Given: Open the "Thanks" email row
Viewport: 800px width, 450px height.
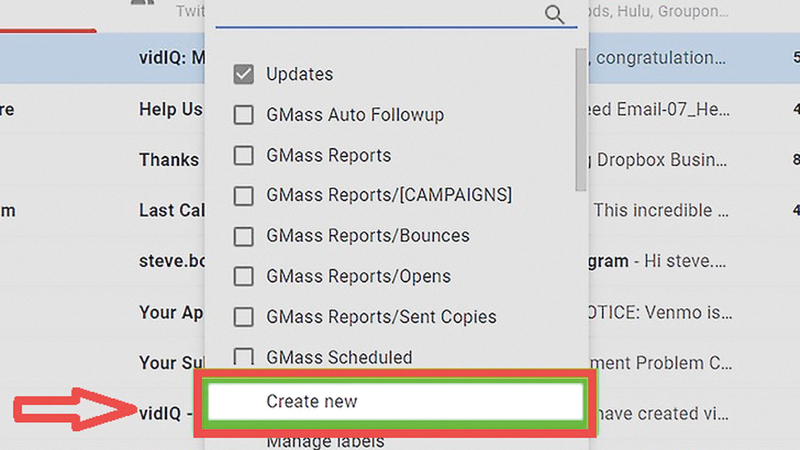Looking at the screenshot, I should pos(169,160).
